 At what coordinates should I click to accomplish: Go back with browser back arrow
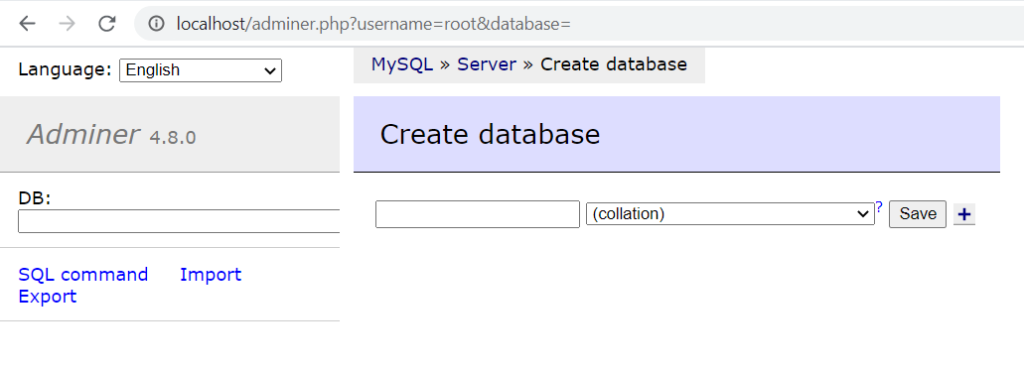[x=27, y=24]
